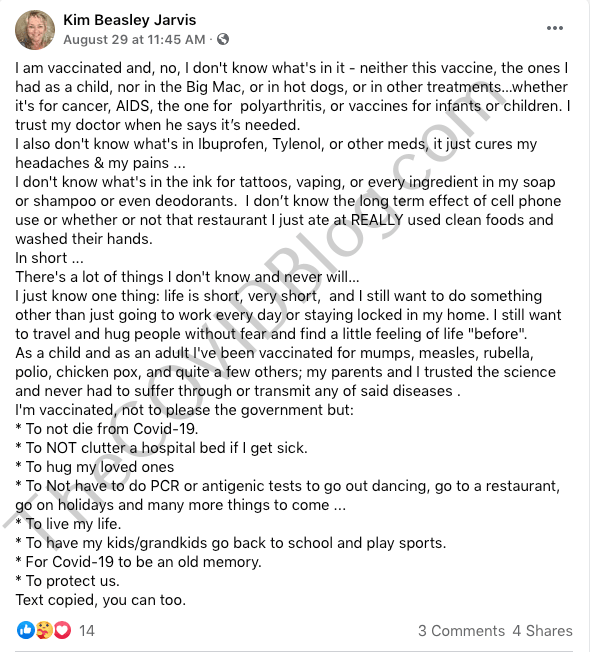Image resolution: width=590 pixels, height=652 pixels.
Task: Click the capitalized word 'REALLY' in the post
Action: [x=377, y=220]
